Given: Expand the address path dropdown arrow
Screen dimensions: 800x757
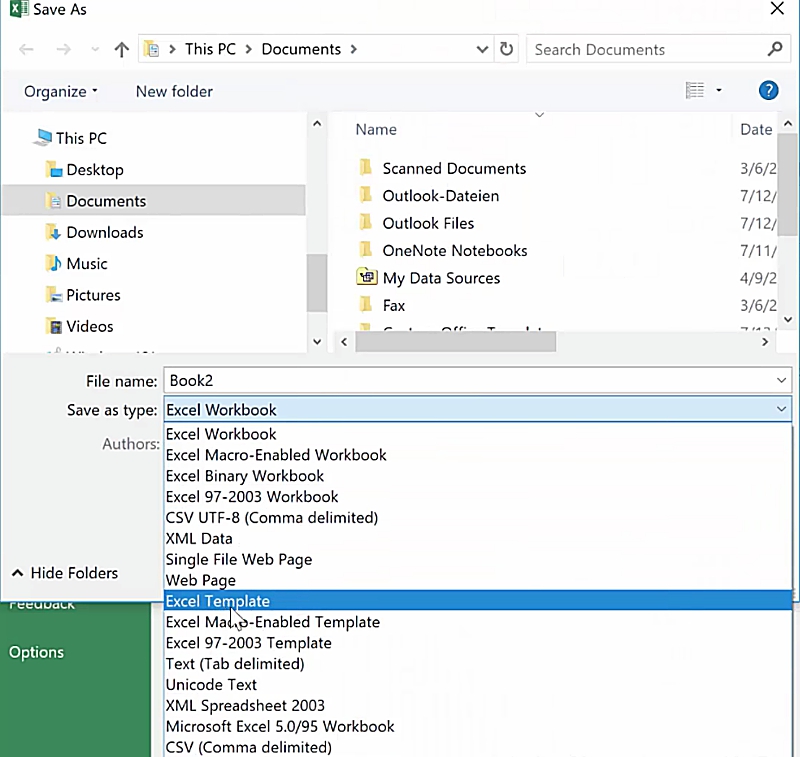Looking at the screenshot, I should tap(482, 49).
